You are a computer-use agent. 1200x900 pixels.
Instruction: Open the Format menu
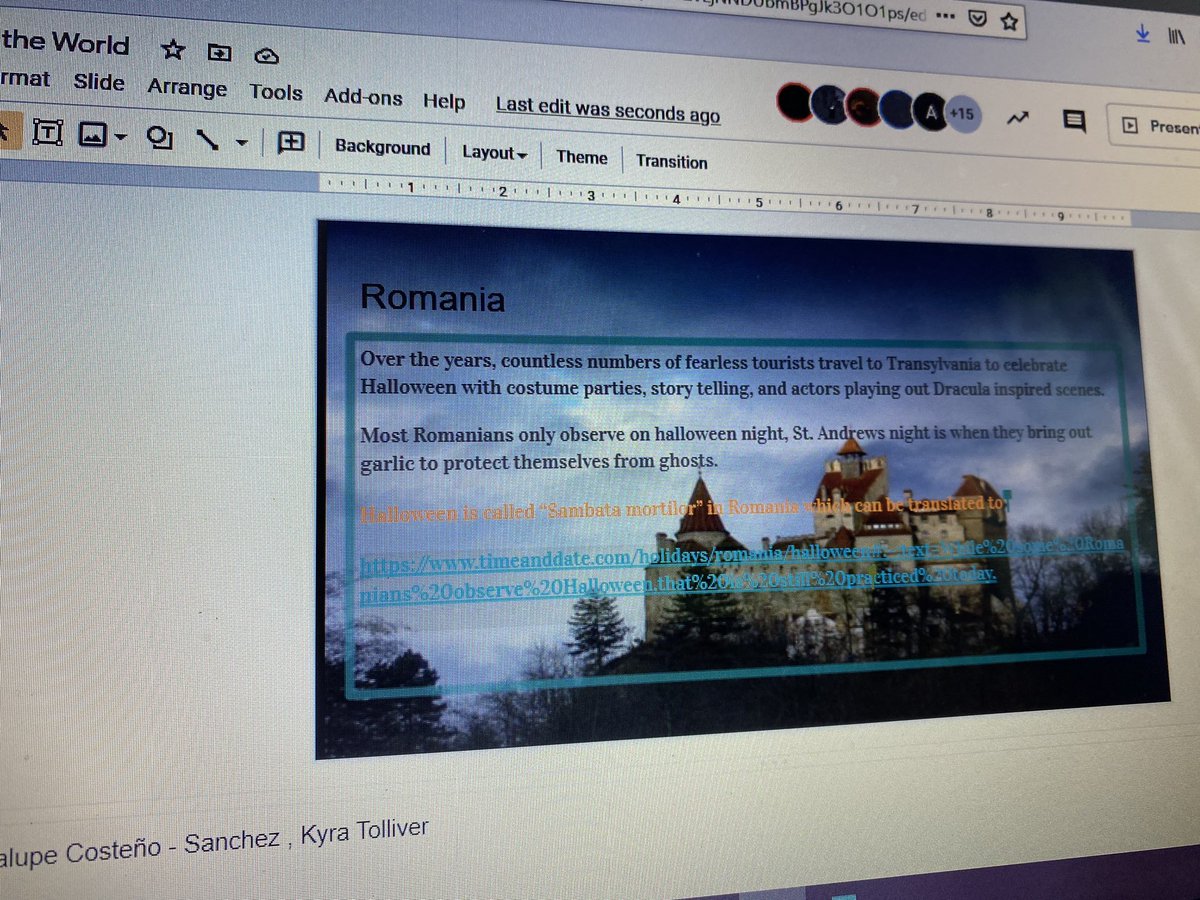tap(24, 78)
